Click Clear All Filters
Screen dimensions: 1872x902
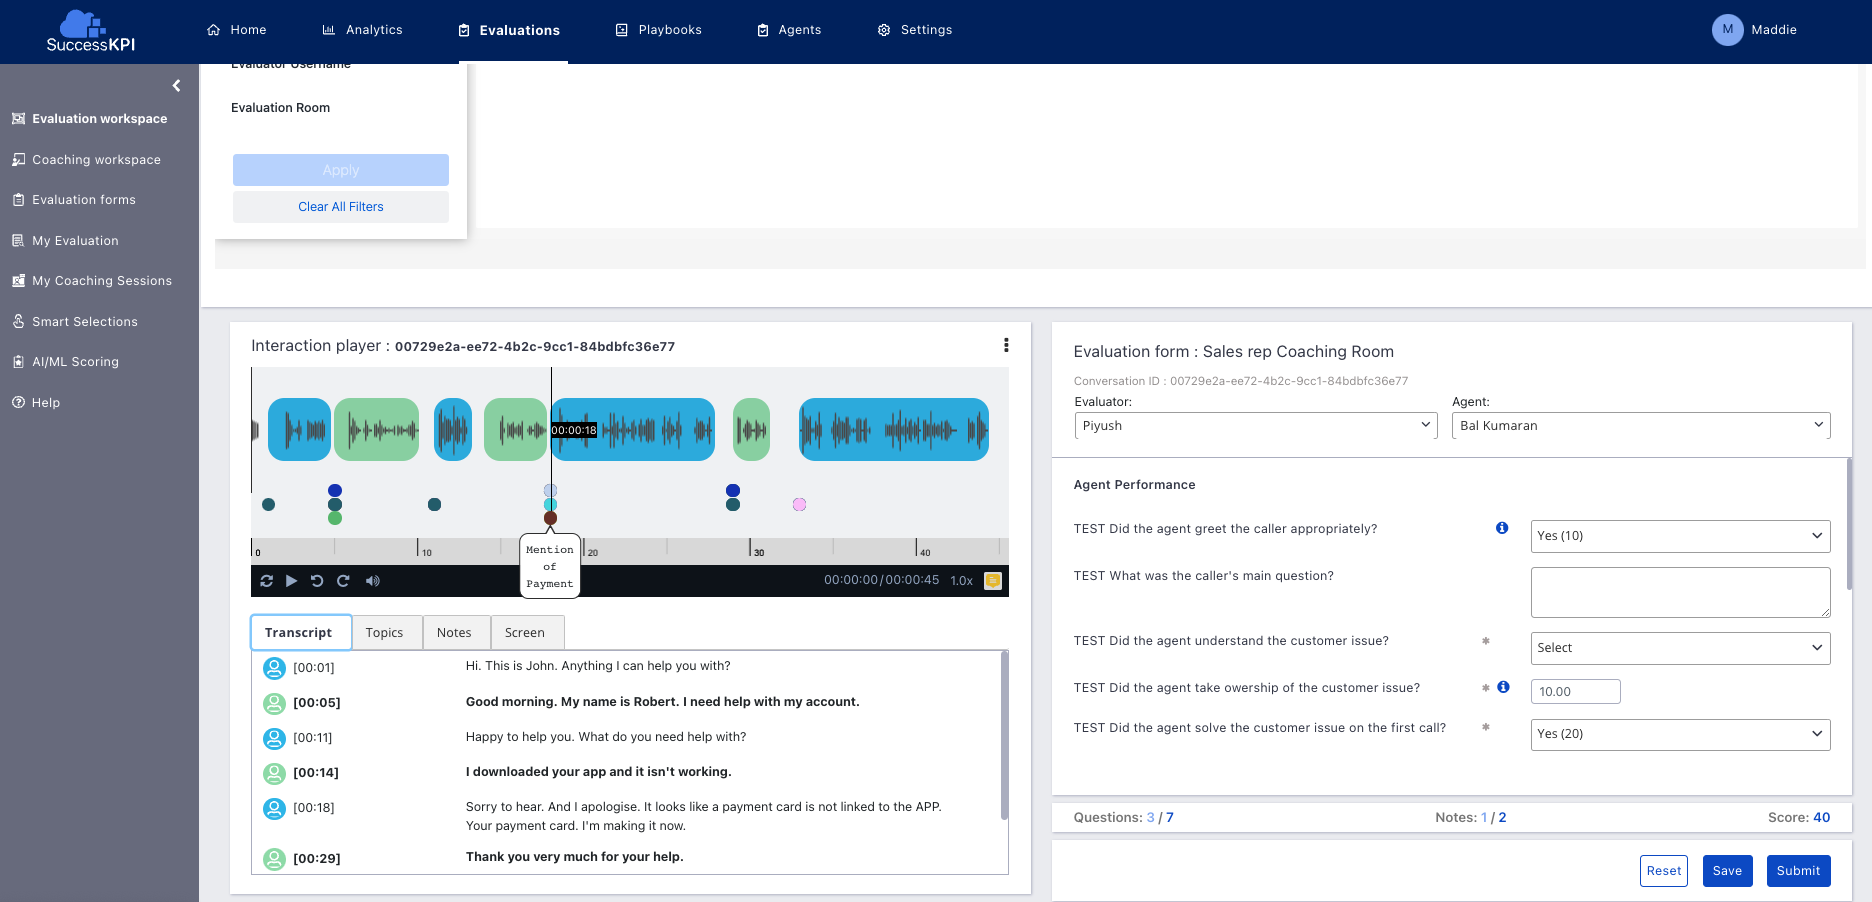341,207
